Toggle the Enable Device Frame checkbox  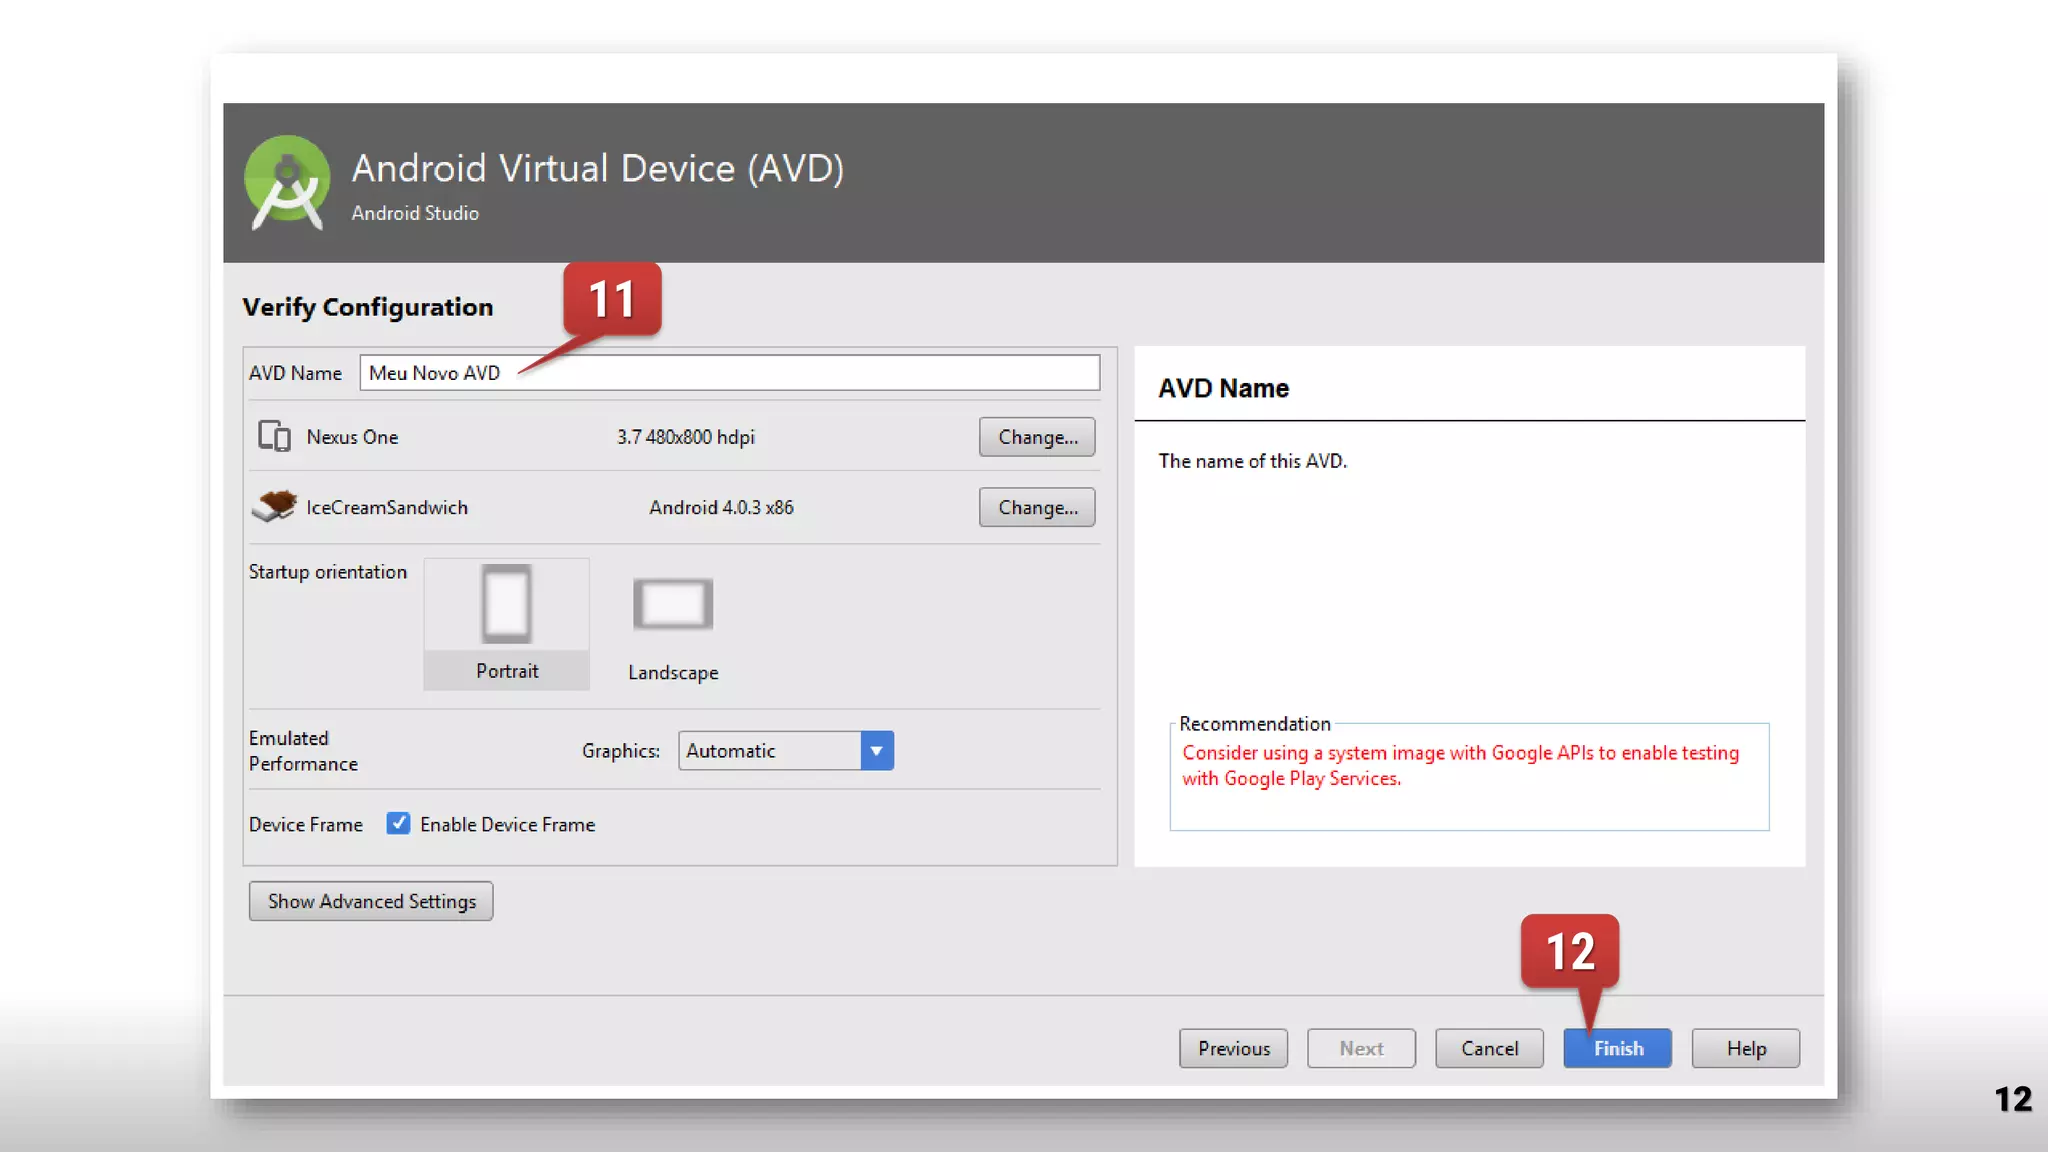(398, 823)
